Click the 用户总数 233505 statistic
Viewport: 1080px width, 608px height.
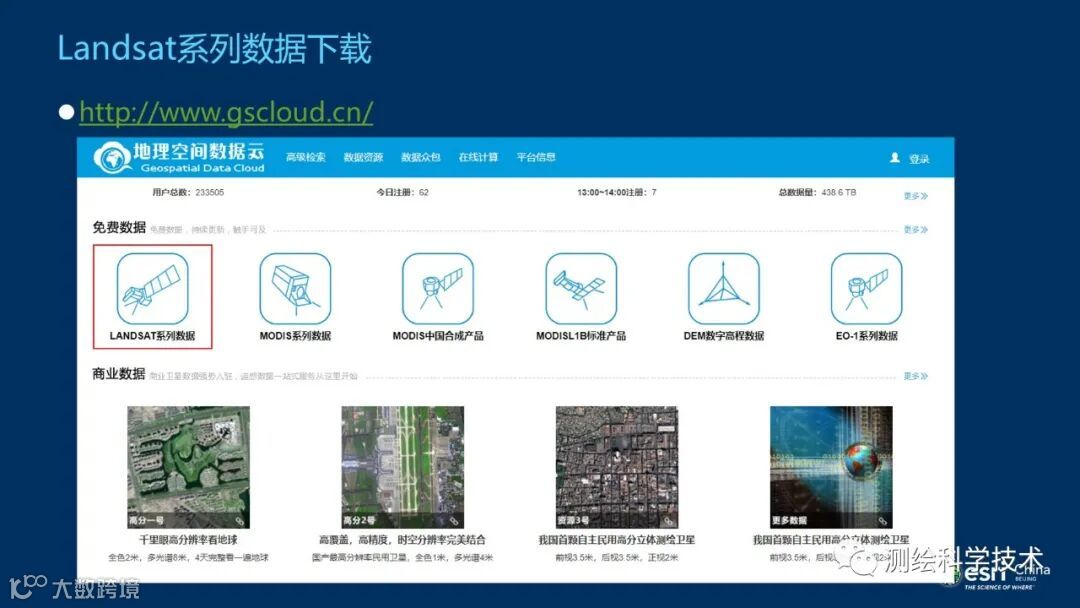187,193
